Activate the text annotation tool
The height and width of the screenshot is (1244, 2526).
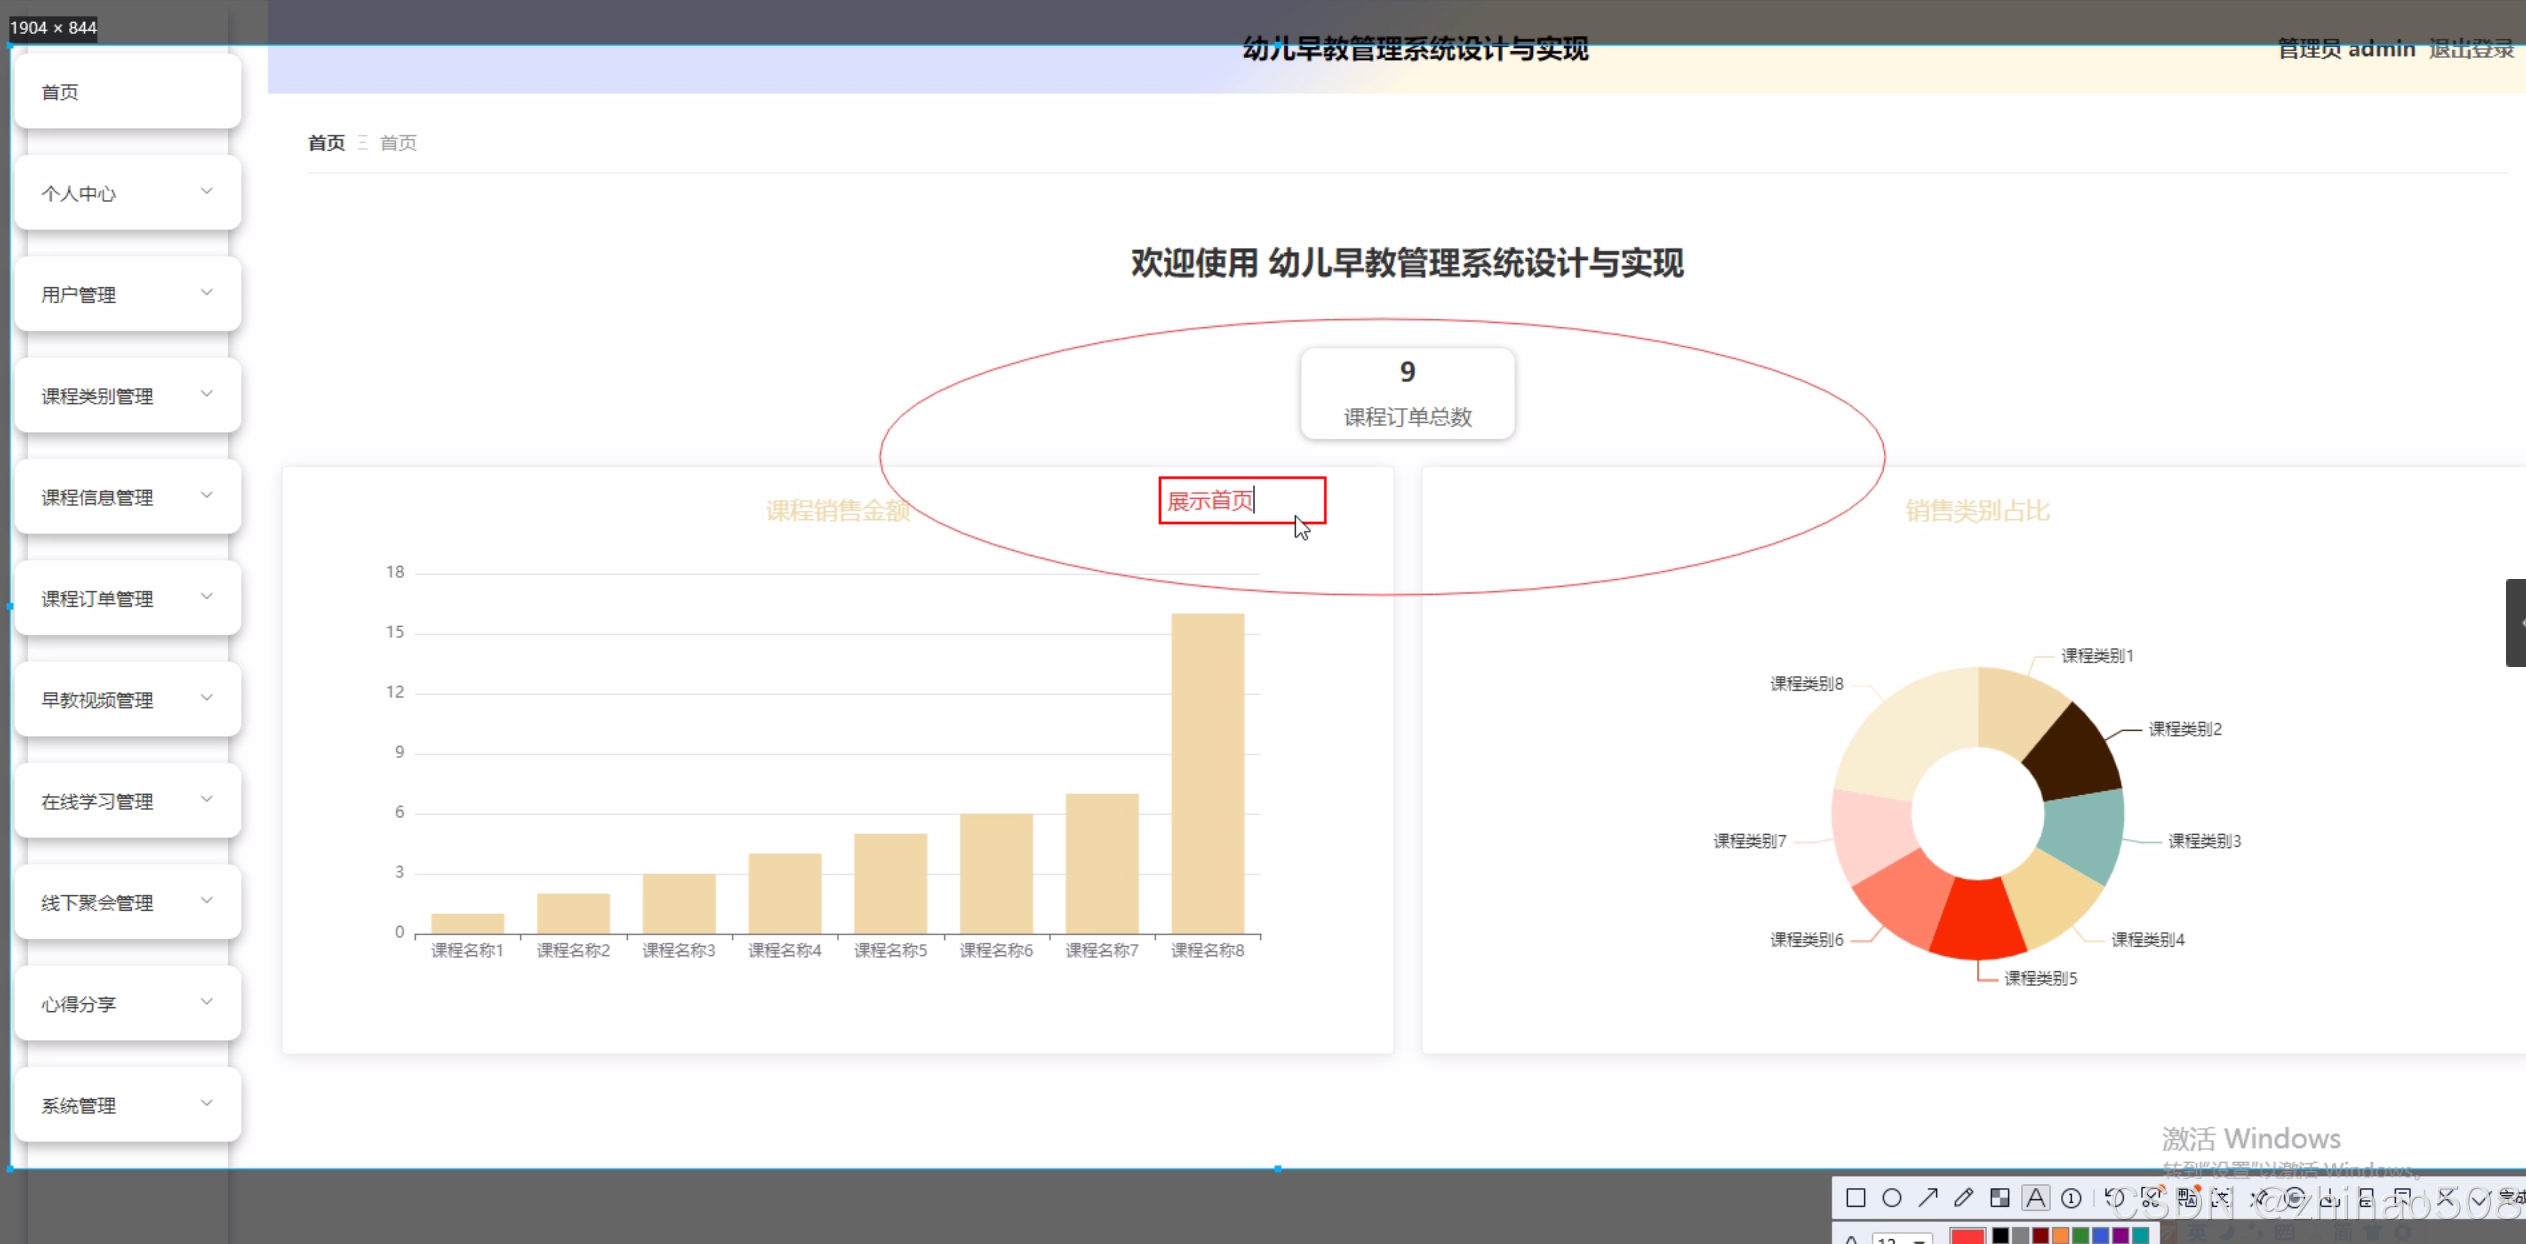[2036, 1198]
